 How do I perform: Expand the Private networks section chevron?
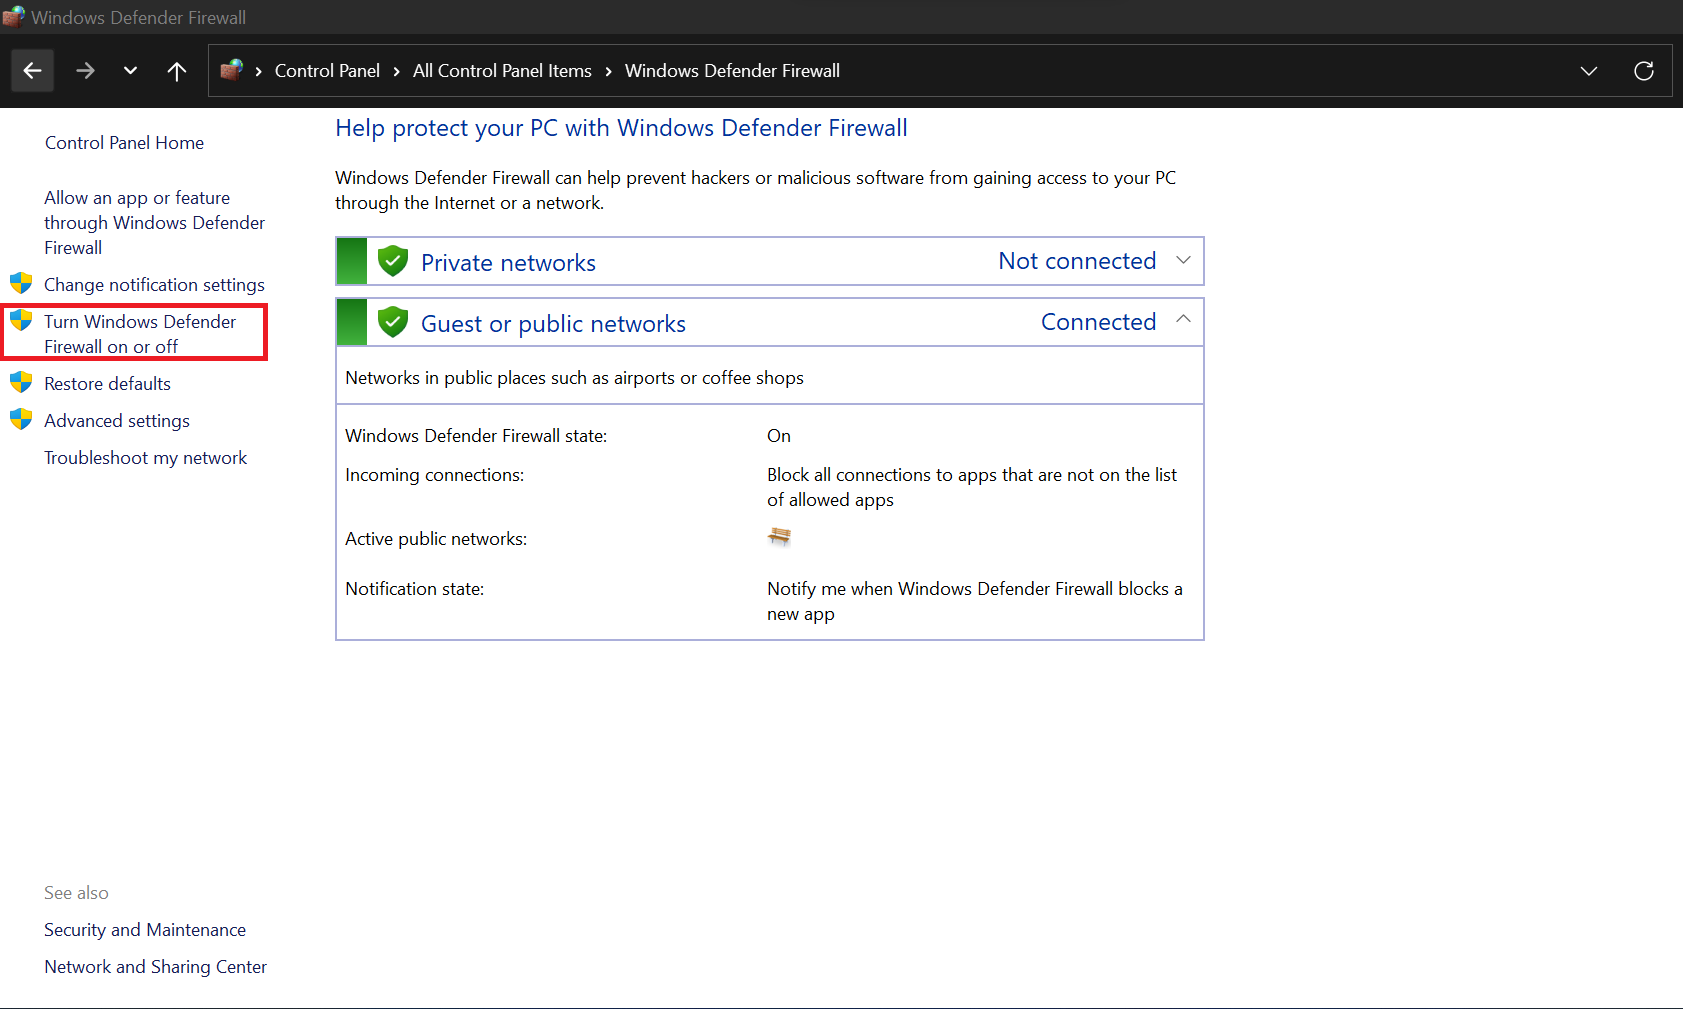1183,260
